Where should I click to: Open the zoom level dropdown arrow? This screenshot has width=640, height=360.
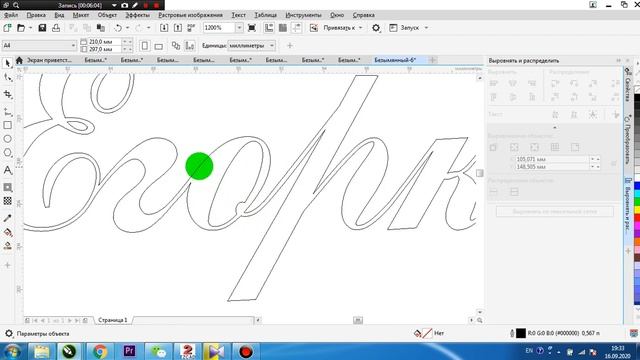pyautogui.click(x=240, y=28)
